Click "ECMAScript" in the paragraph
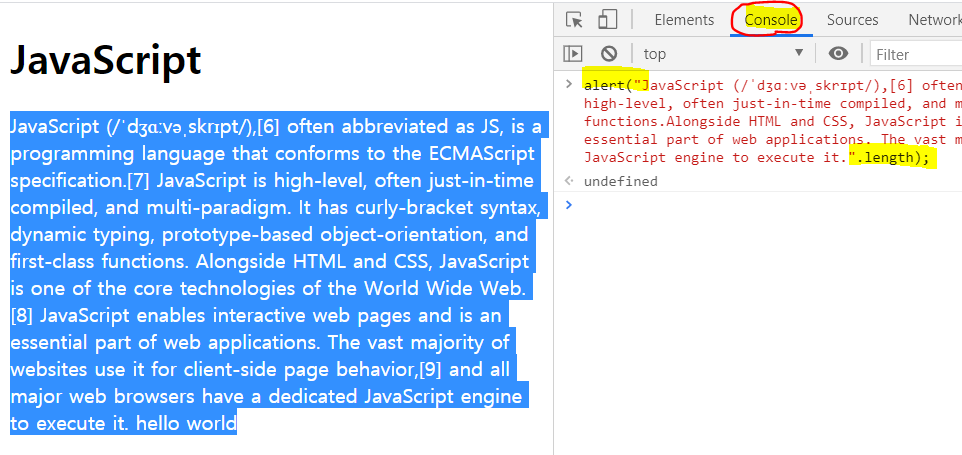 pyautogui.click(x=482, y=154)
